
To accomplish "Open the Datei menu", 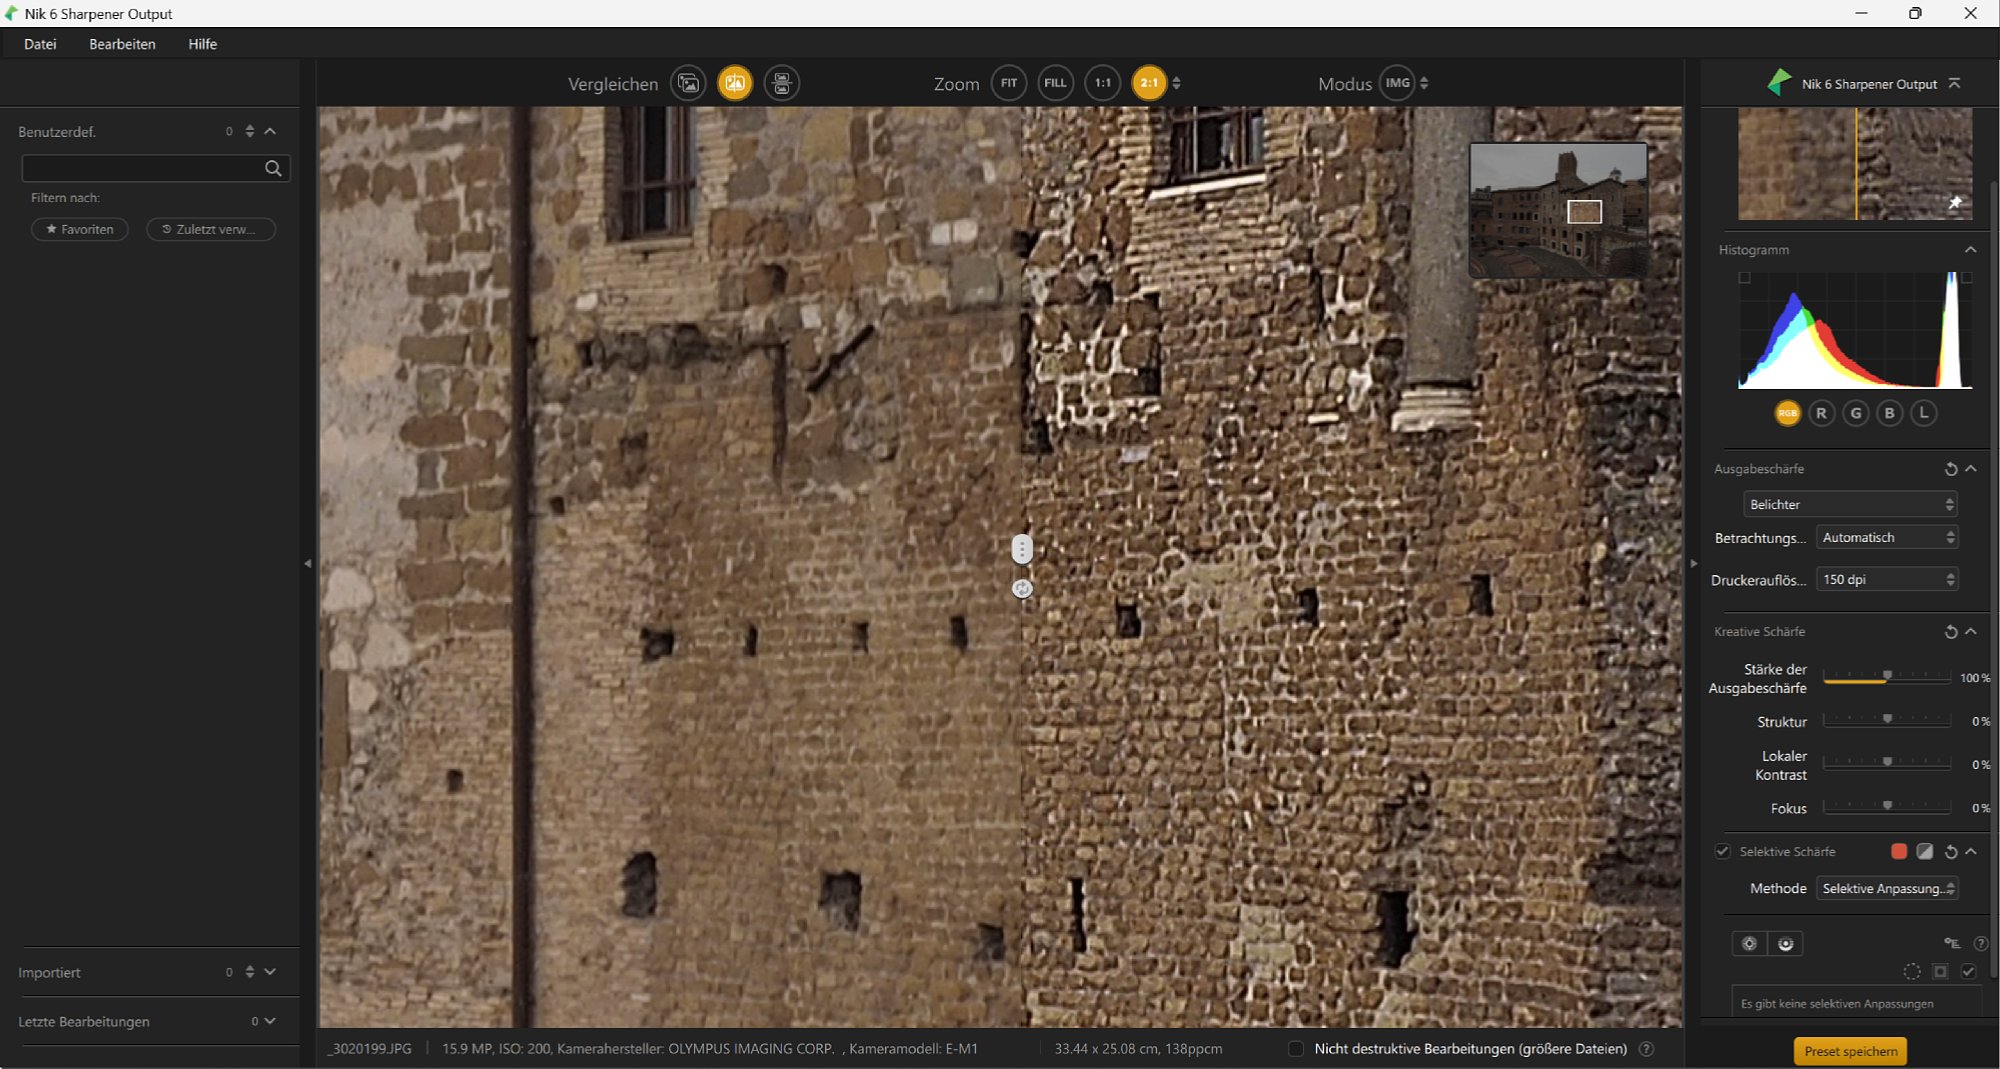I will 40,44.
